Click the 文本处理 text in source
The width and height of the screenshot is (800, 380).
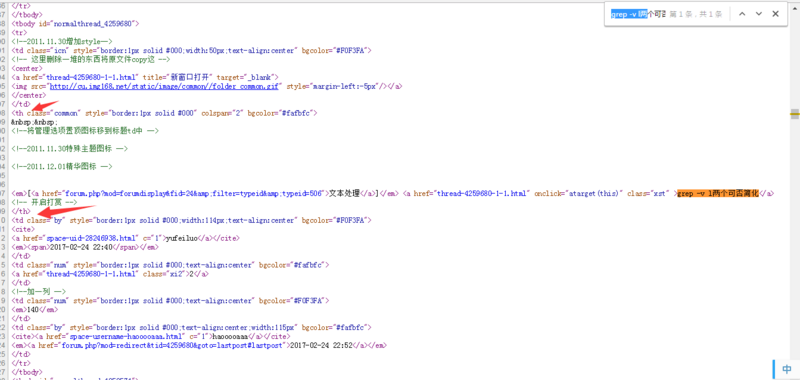point(344,193)
